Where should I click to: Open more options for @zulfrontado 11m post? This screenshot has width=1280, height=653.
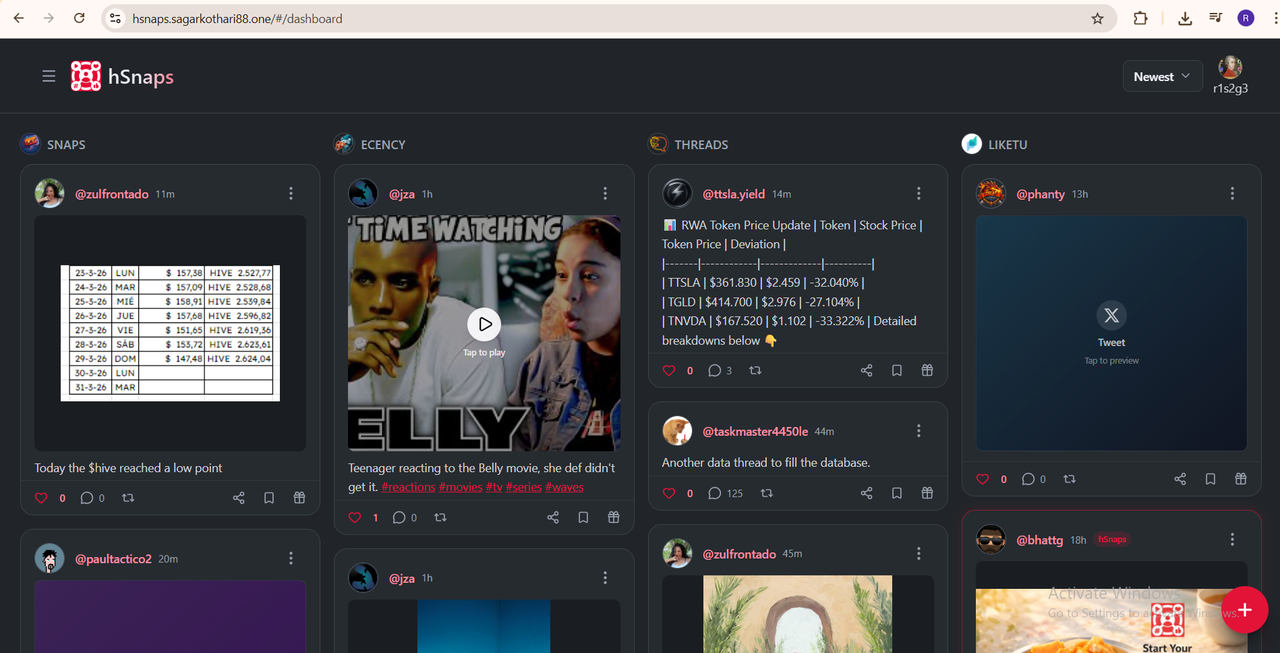point(291,193)
